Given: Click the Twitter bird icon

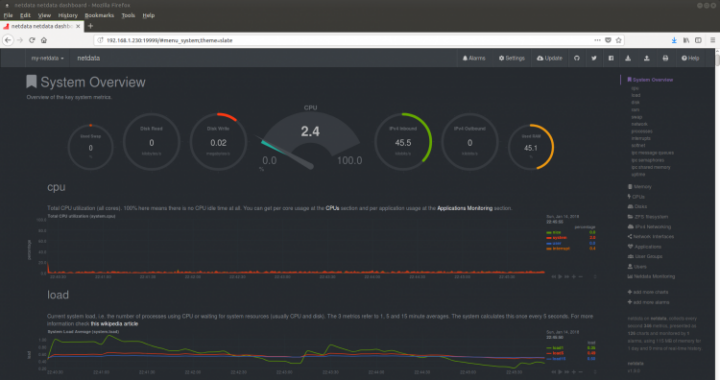Looking at the screenshot, I should point(594,58).
